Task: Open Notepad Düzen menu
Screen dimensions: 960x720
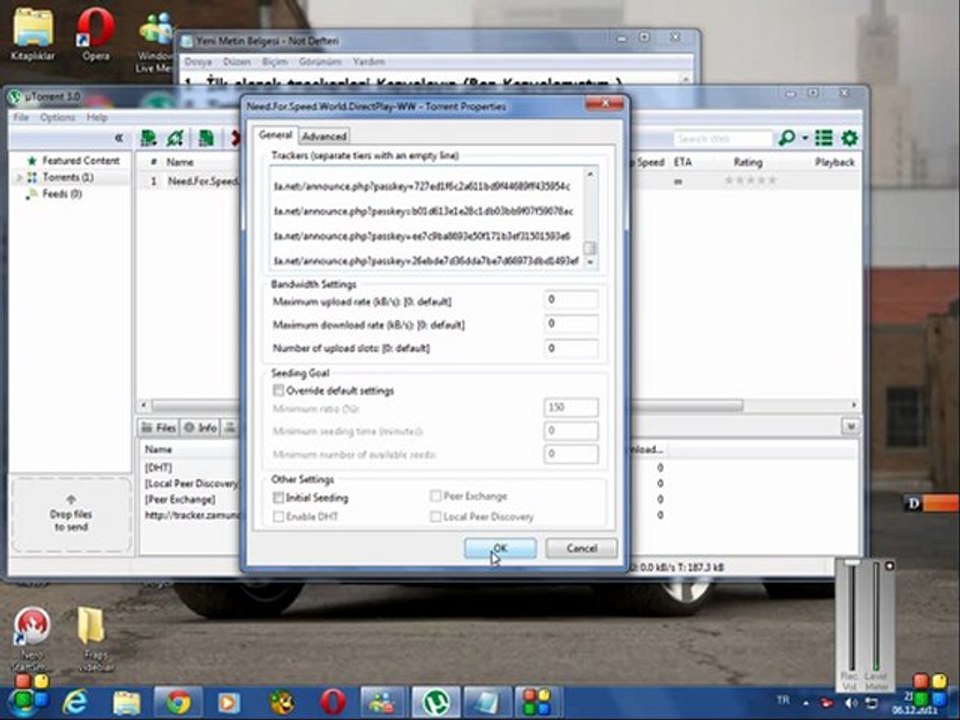Action: coord(237,62)
